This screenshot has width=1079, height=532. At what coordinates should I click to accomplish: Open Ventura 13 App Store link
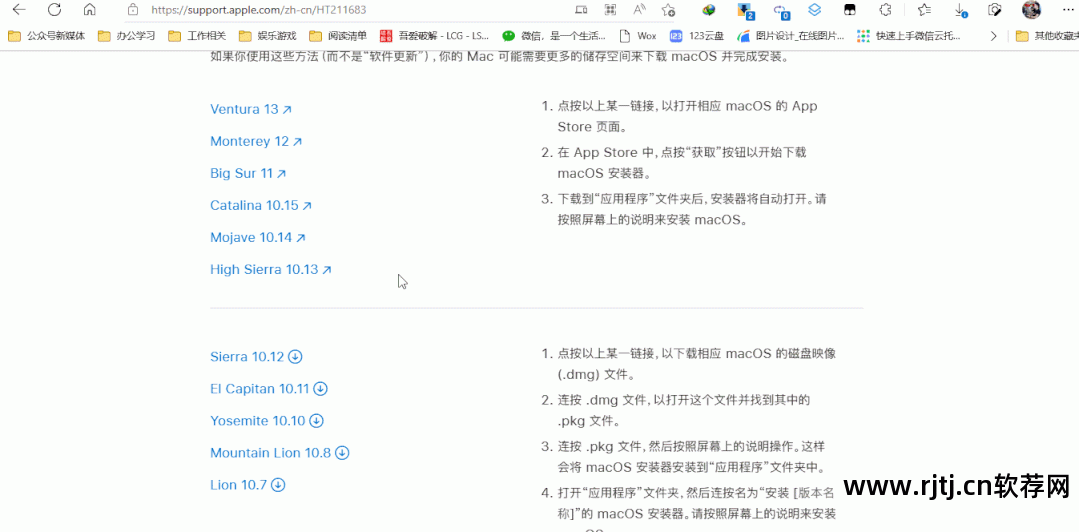click(x=251, y=109)
